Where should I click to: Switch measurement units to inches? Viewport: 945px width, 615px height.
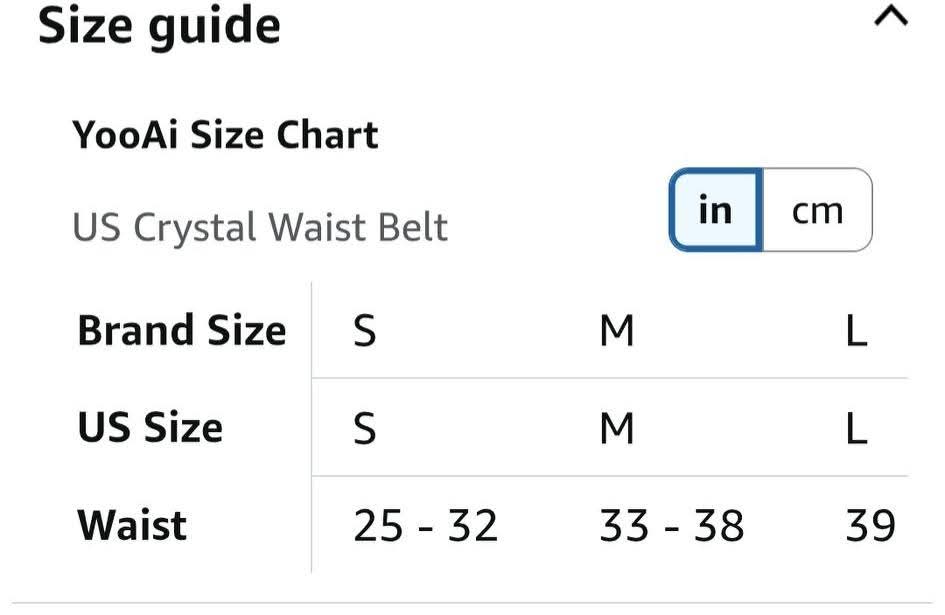(x=715, y=210)
